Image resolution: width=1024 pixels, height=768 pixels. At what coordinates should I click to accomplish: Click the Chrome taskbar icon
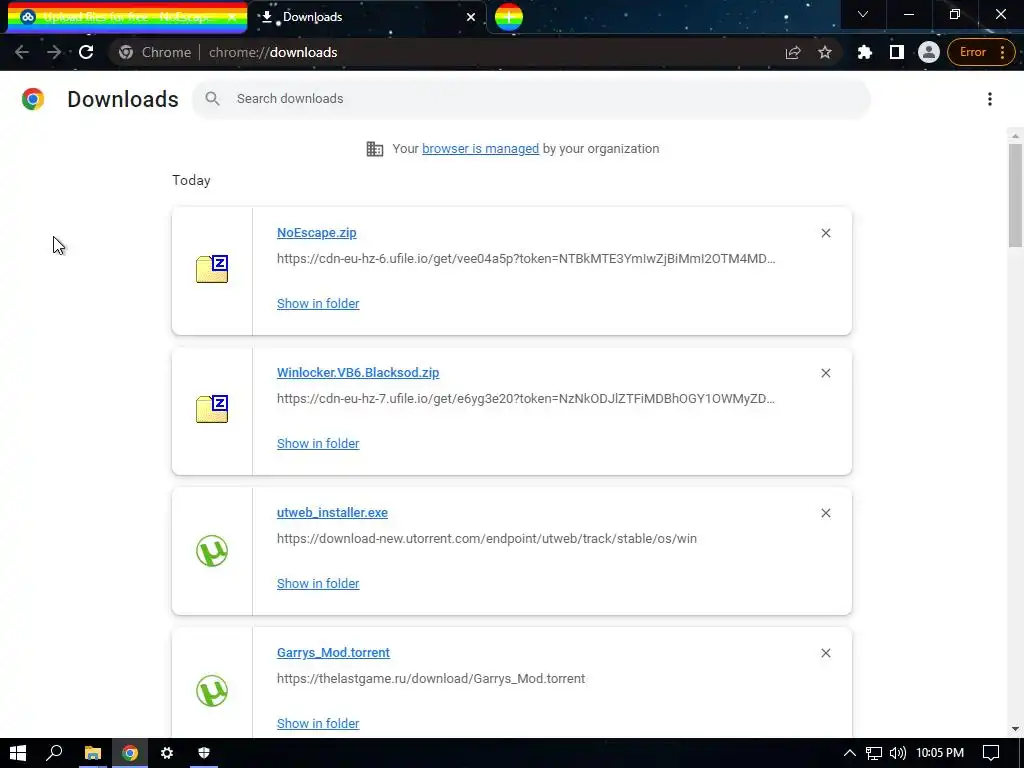pyautogui.click(x=130, y=753)
